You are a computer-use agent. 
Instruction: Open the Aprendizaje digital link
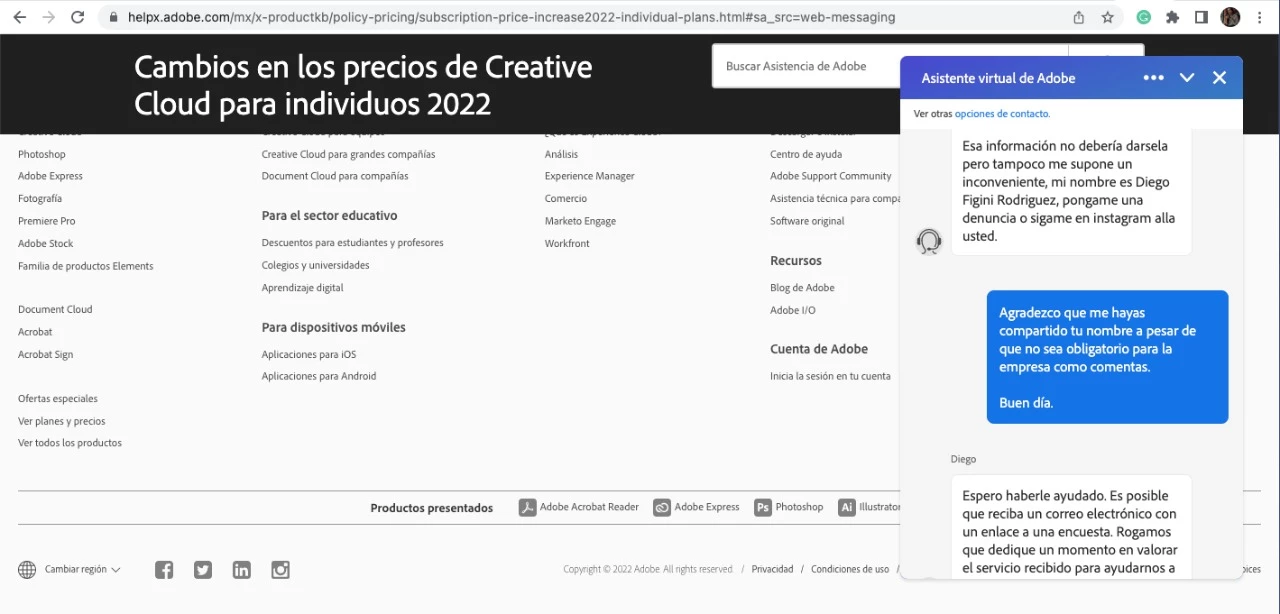(302, 287)
